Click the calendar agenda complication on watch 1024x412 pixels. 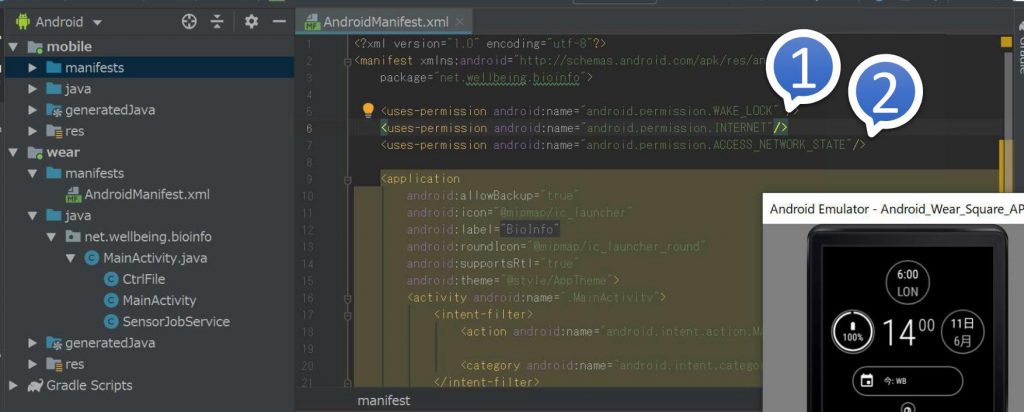907,381
